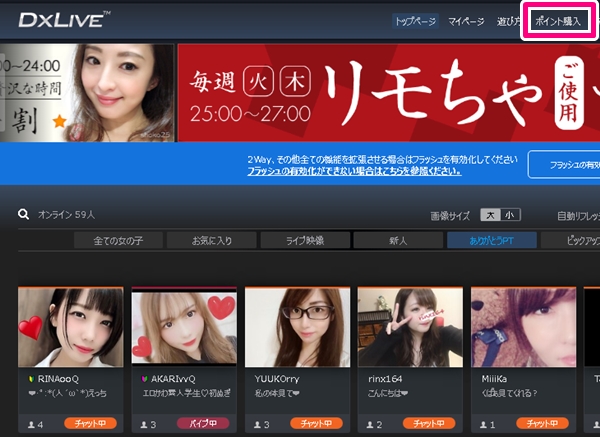The height and width of the screenshot is (437, 600).
Task: Set image size to 大
Action: pyautogui.click(x=490, y=215)
